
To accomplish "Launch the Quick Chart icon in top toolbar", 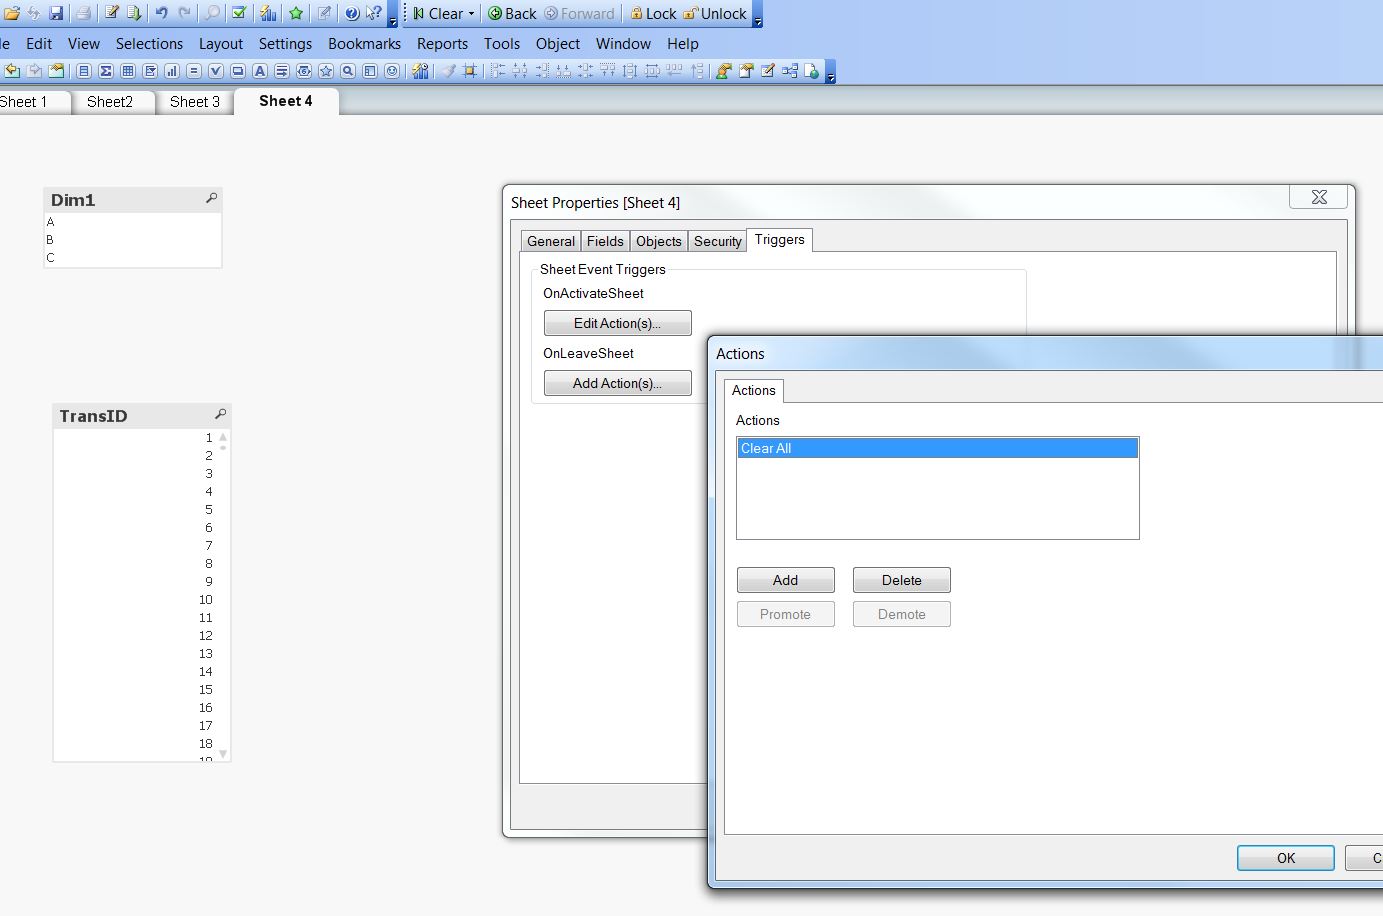I will pyautogui.click(x=268, y=13).
